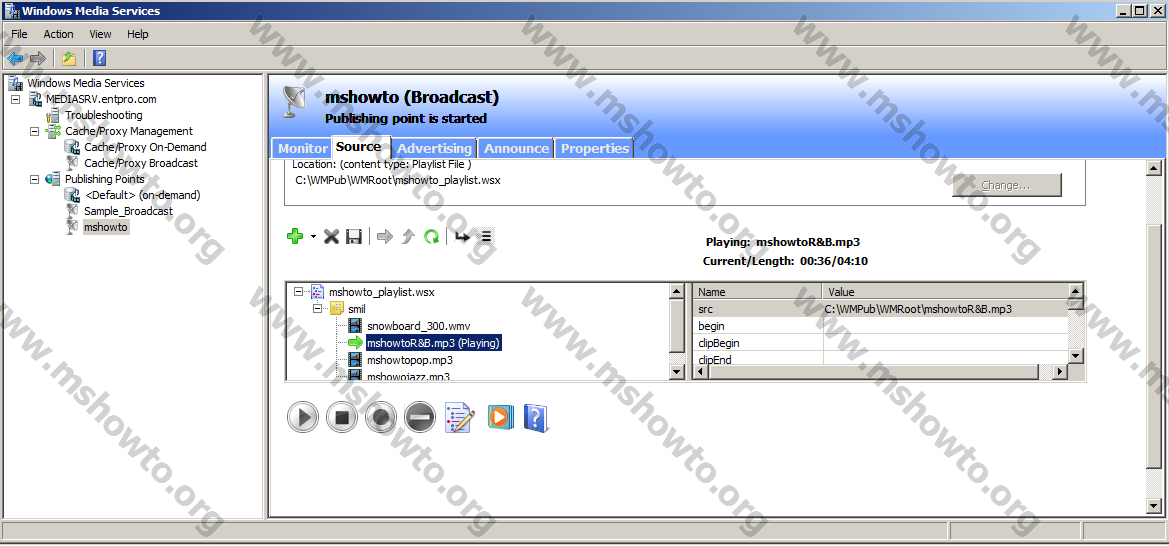Image resolution: width=1169 pixels, height=546 pixels.
Task: Collapse the MEDIASRV.entpro.com server node
Action: pyautogui.click(x=16, y=99)
